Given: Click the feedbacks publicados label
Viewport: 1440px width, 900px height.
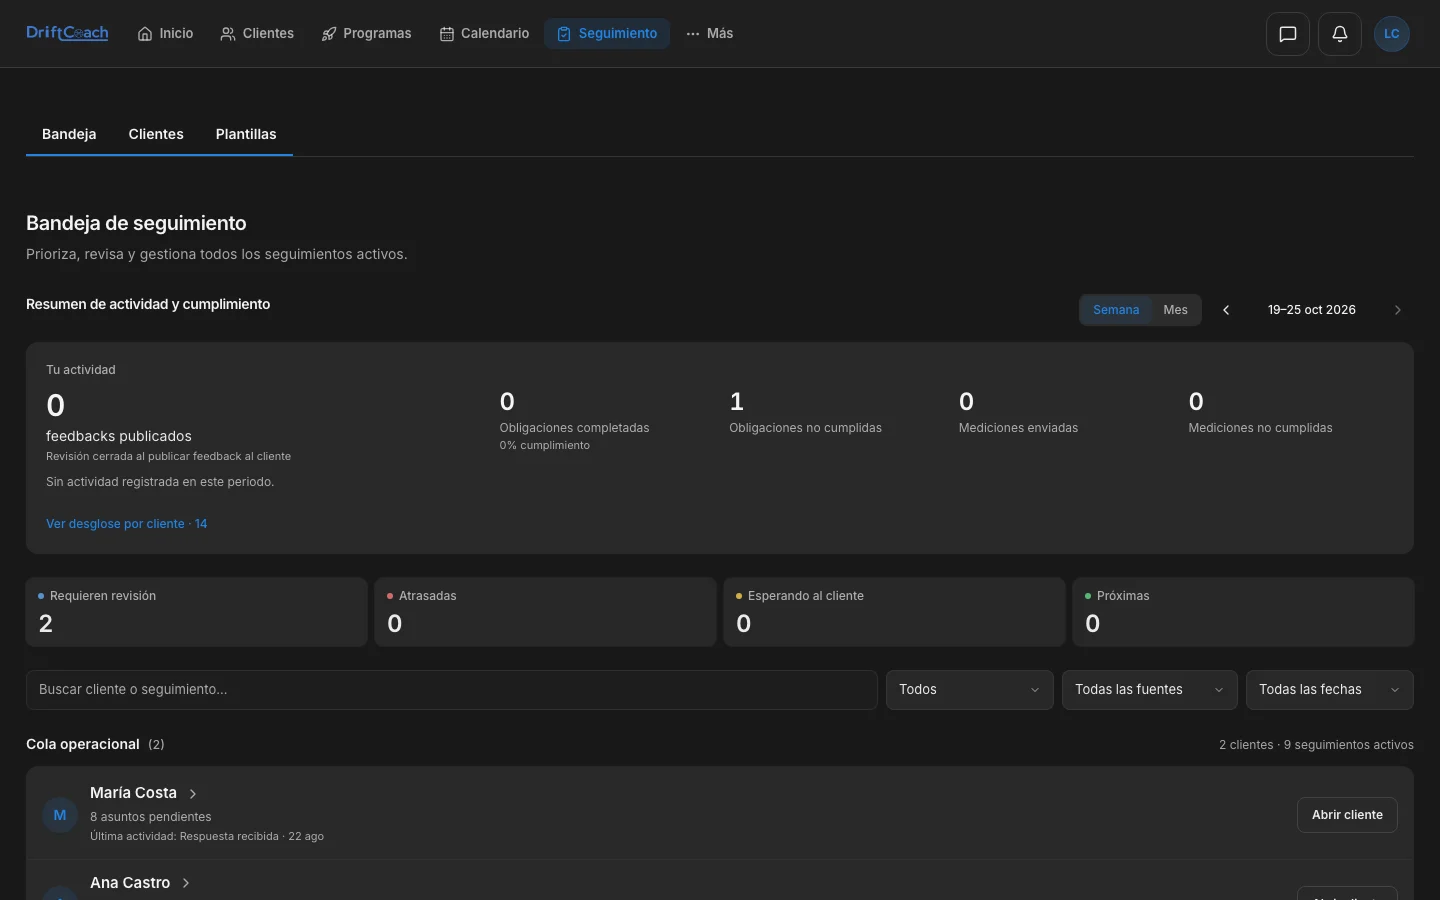Looking at the screenshot, I should pyautogui.click(x=119, y=436).
